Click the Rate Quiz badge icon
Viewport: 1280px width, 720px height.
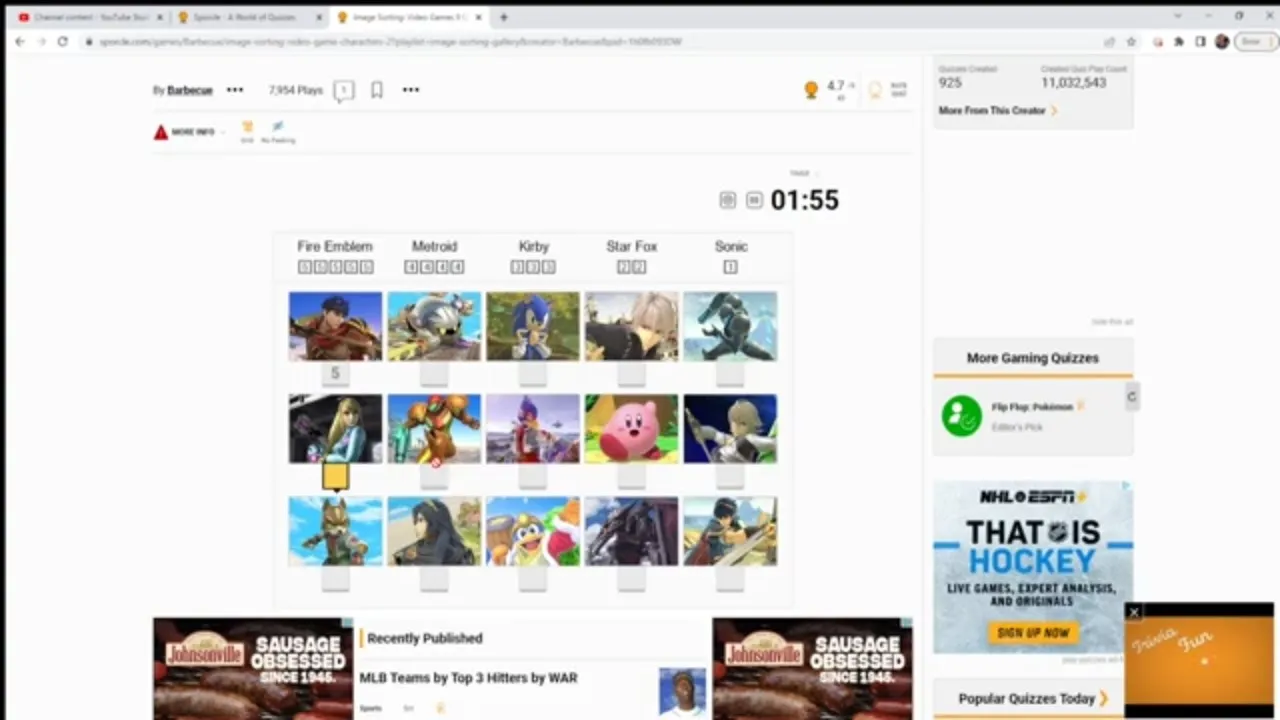pos(875,89)
